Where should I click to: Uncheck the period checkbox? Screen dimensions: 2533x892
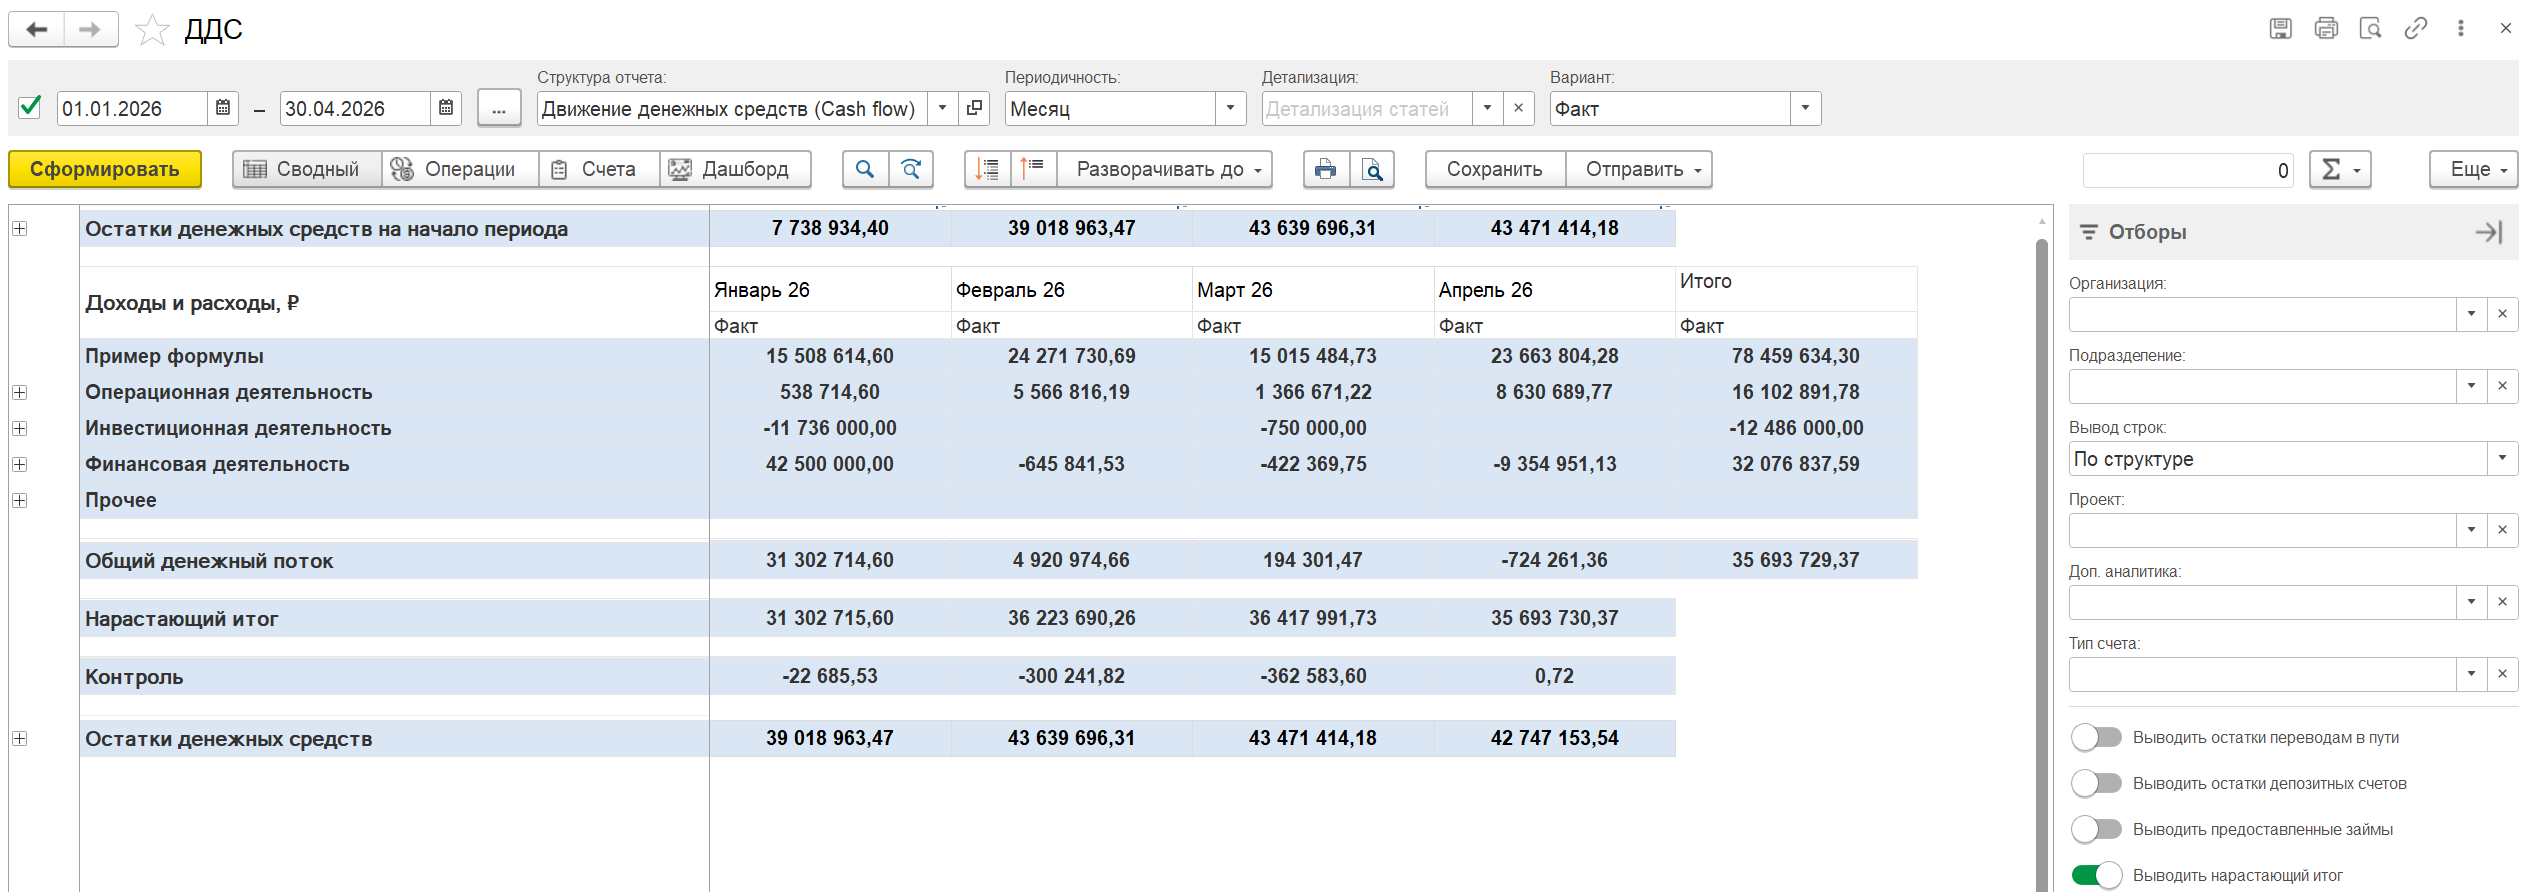(x=30, y=107)
